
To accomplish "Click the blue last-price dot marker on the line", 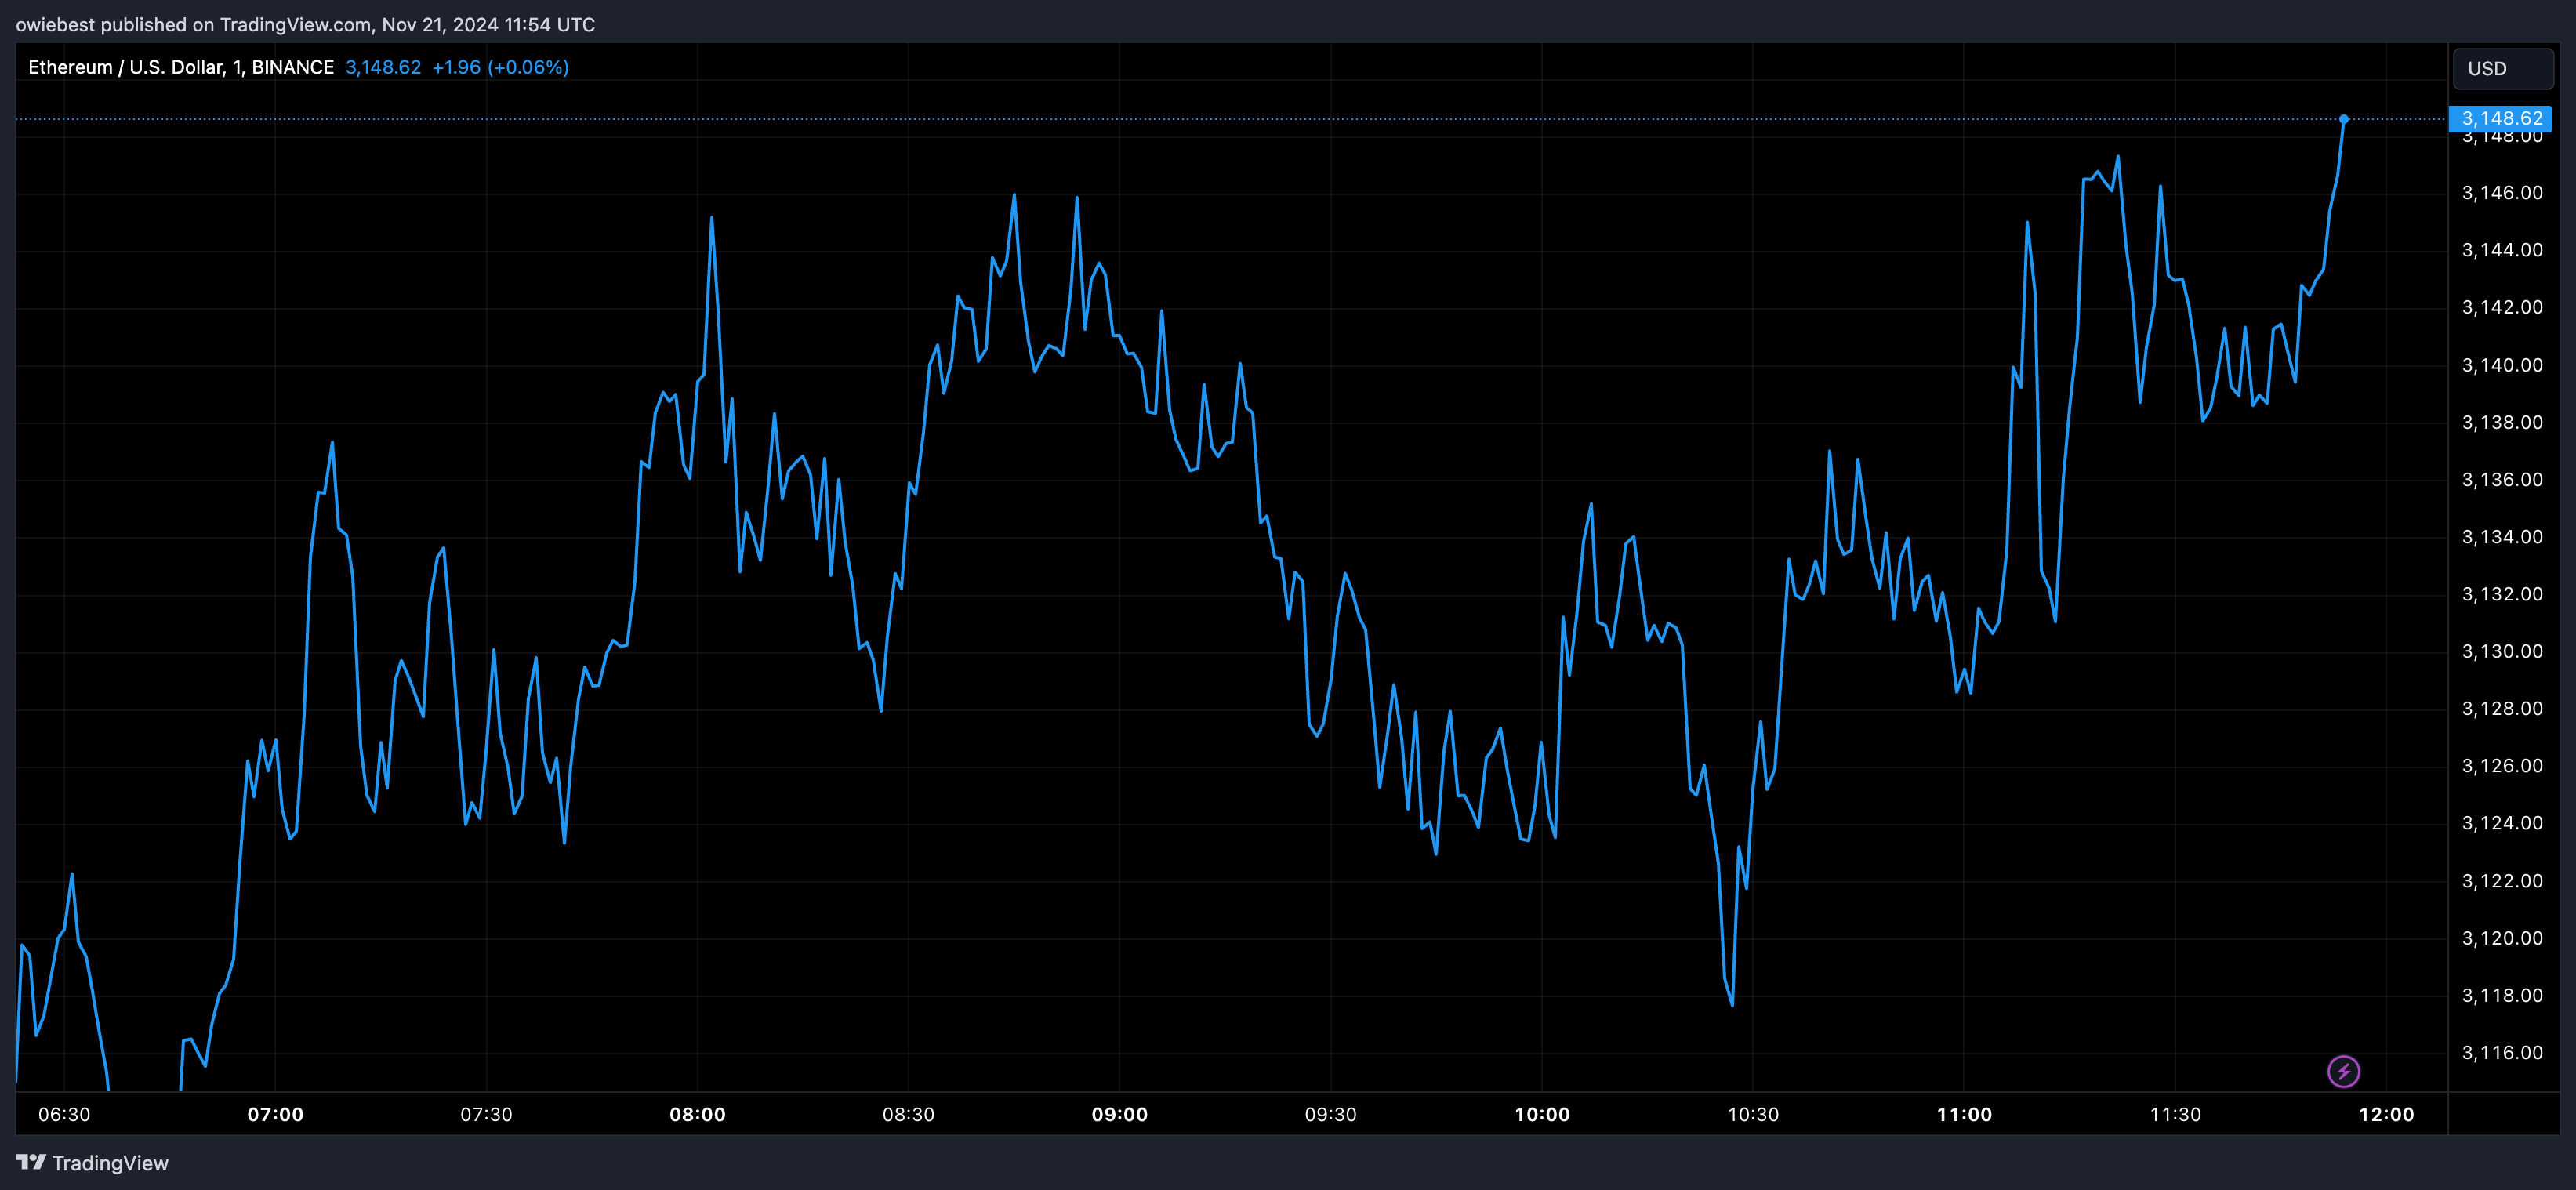I will coord(2343,119).
